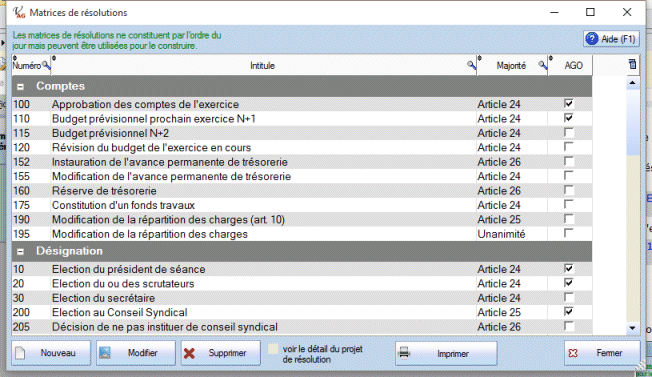Enable 'voir le détail du projet de résolution' checkbox
The height and width of the screenshot is (377, 652).
pos(273,349)
